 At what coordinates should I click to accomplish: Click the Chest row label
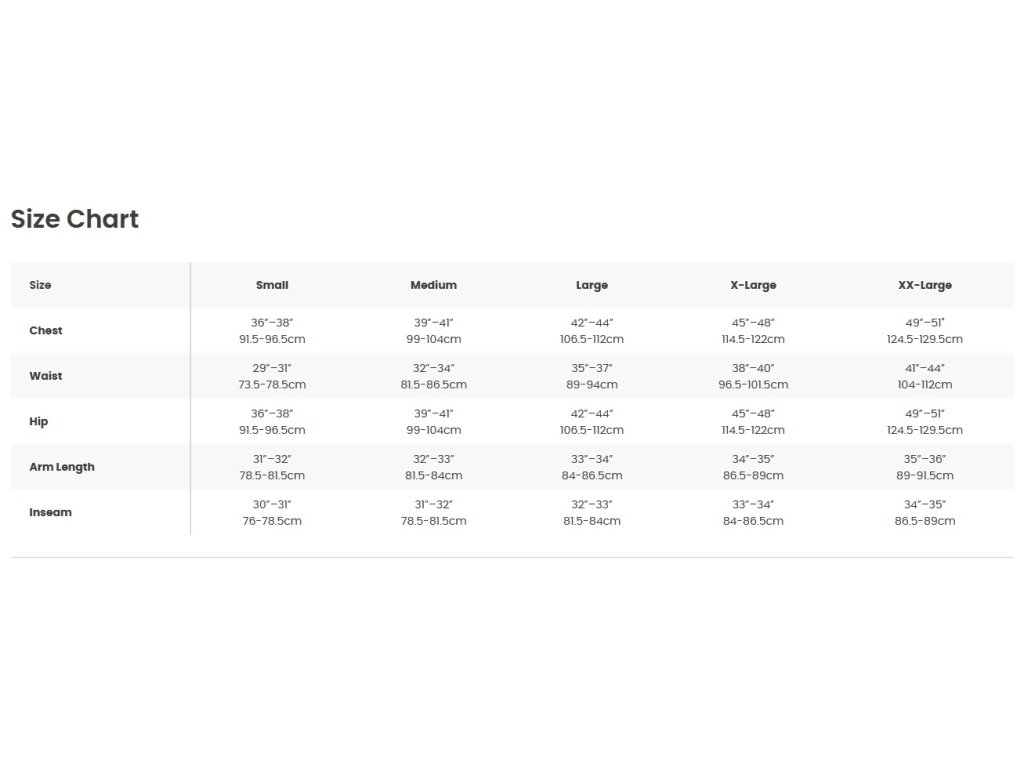tap(46, 330)
